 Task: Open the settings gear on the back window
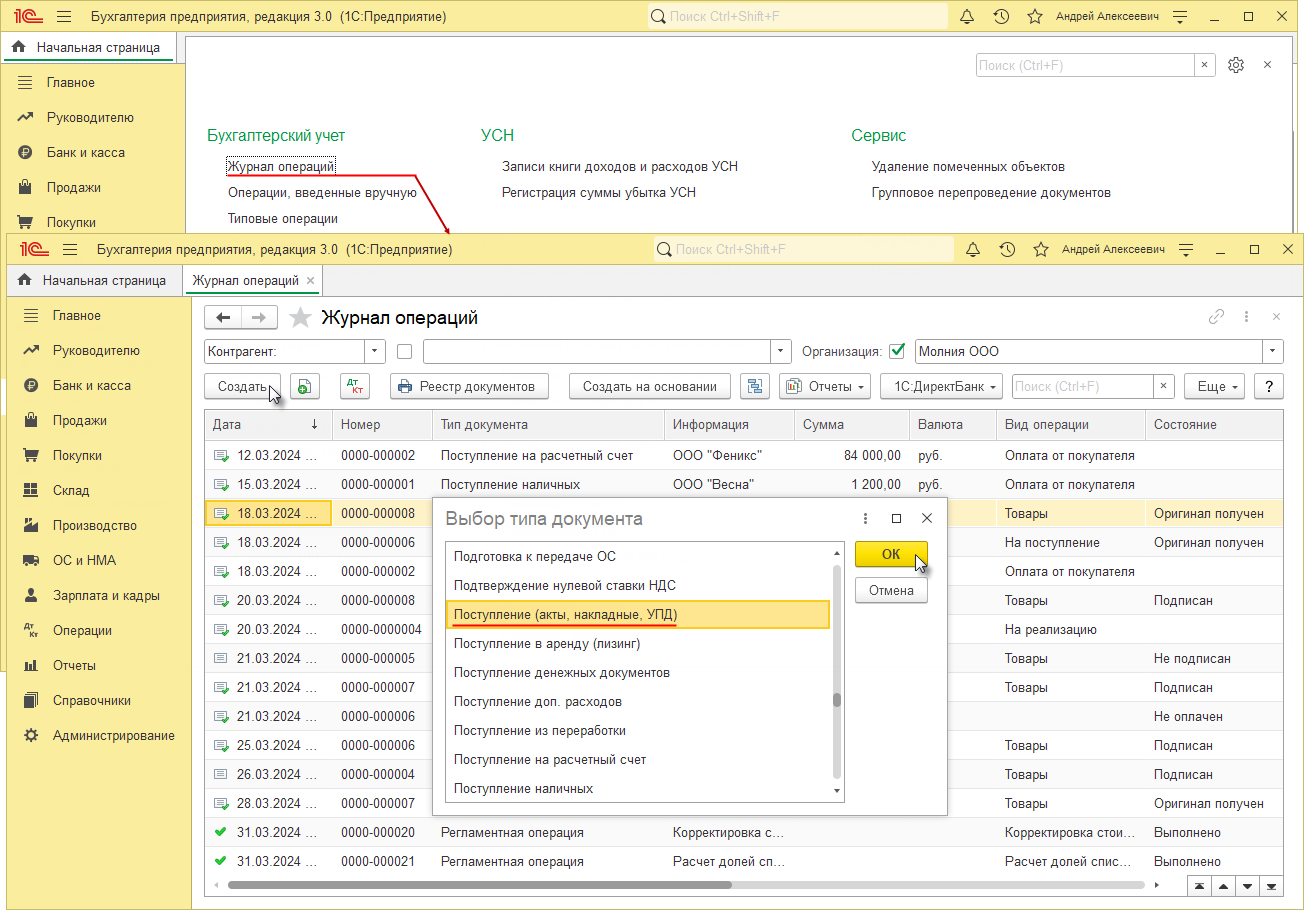1236,65
